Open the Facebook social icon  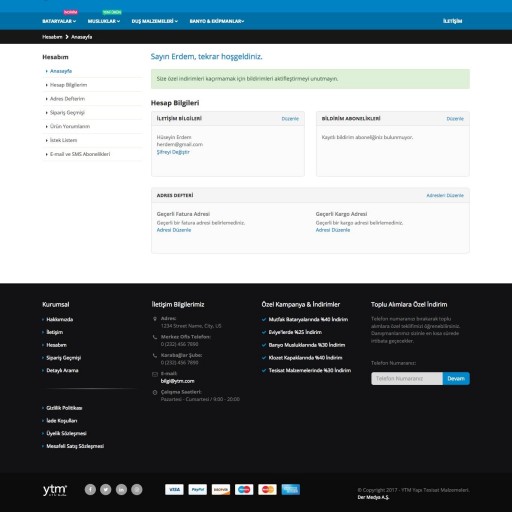pyautogui.click(x=90, y=489)
